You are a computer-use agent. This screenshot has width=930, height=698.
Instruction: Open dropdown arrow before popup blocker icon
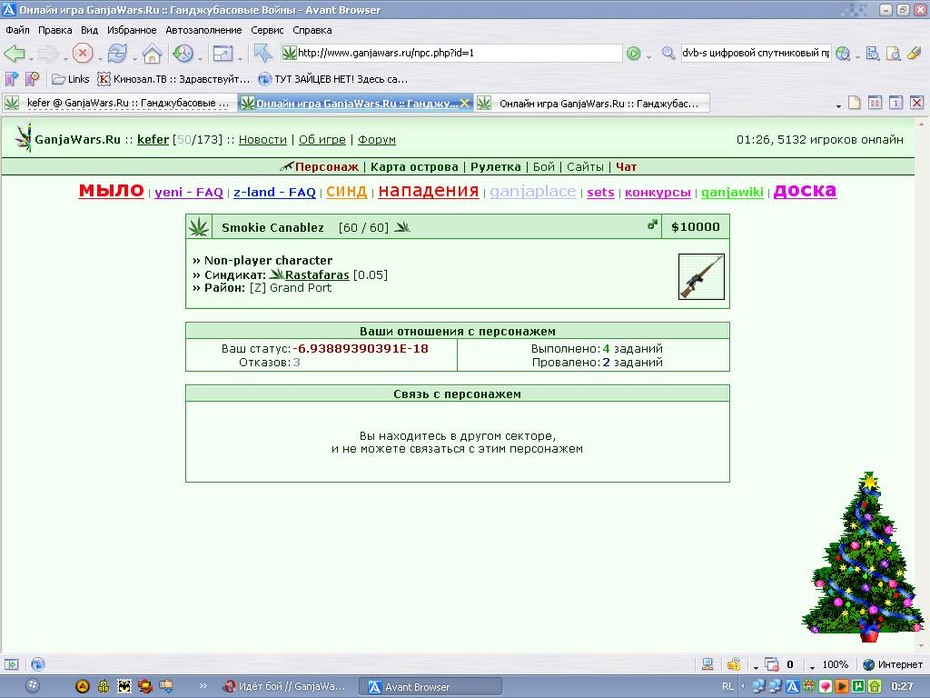click(756, 668)
